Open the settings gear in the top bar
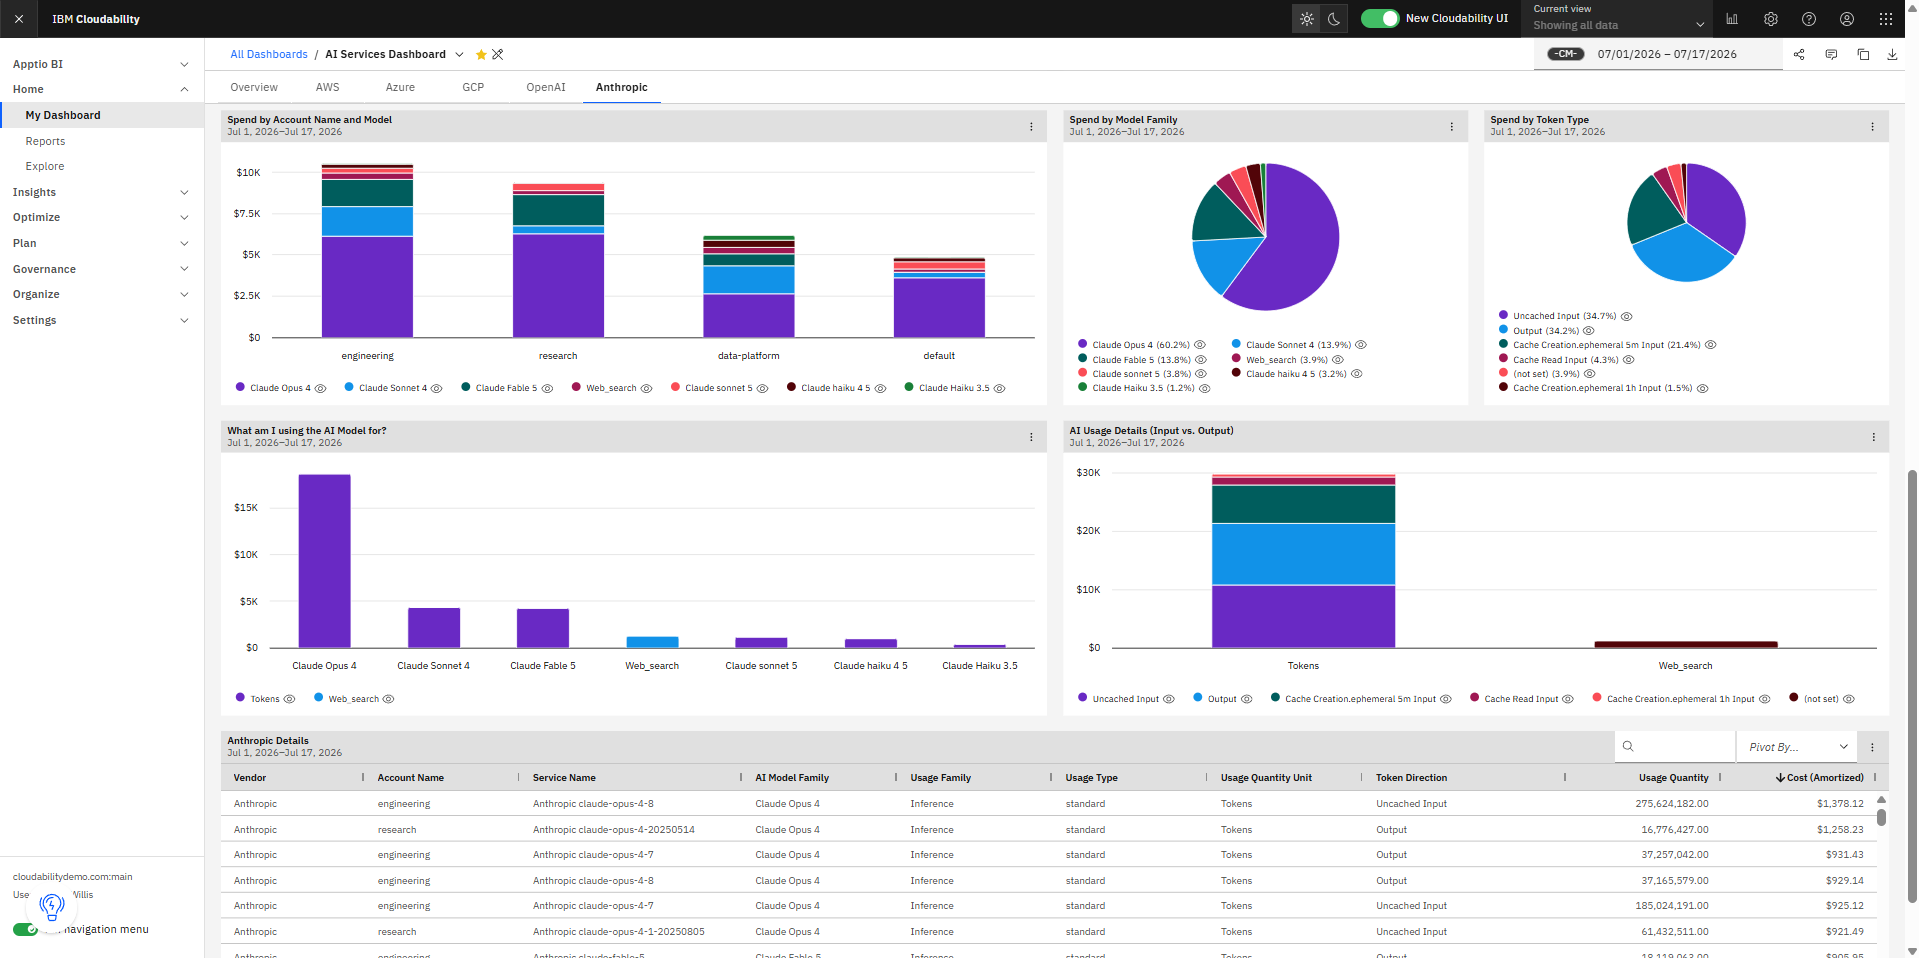 1771,19
